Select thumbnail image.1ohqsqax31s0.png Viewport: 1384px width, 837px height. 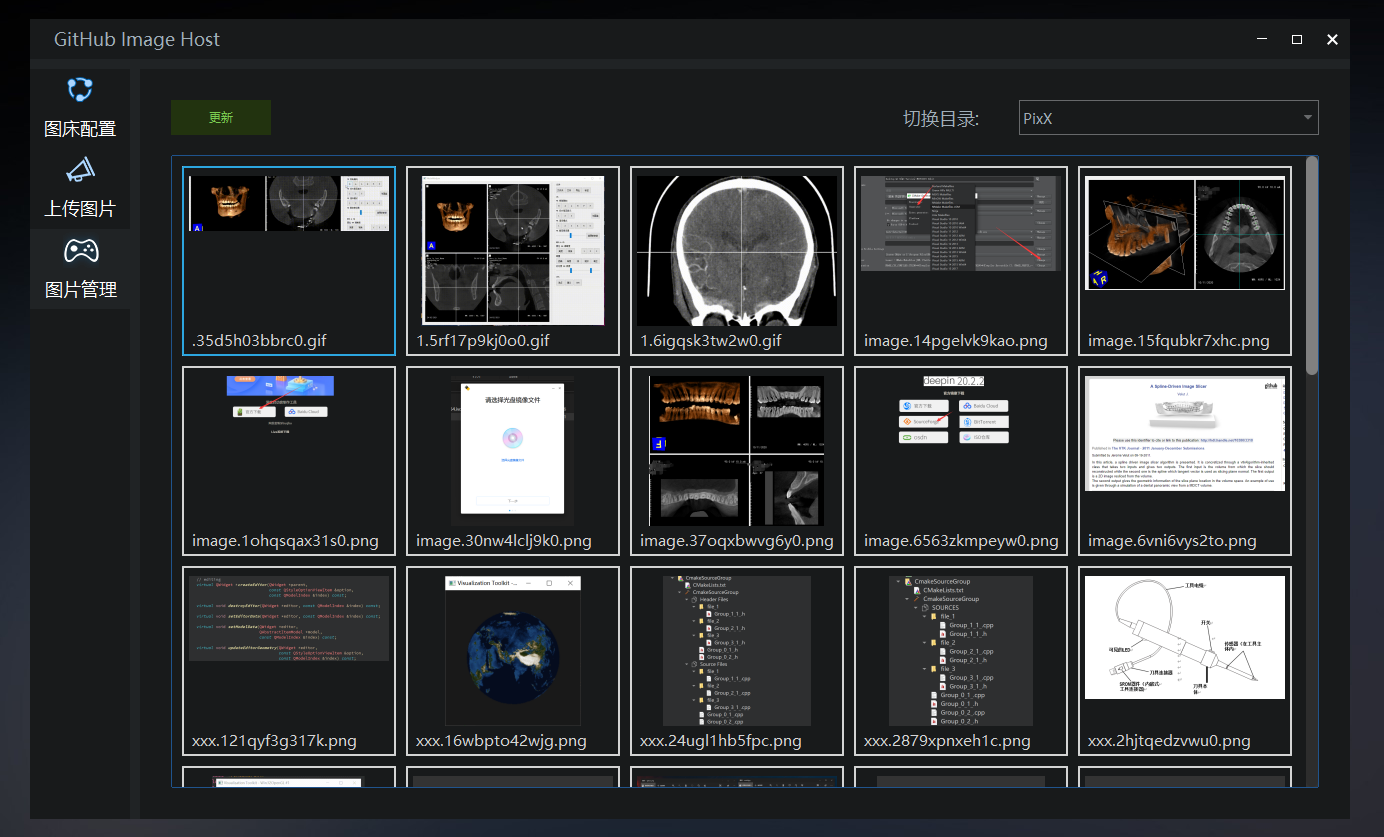pos(289,461)
